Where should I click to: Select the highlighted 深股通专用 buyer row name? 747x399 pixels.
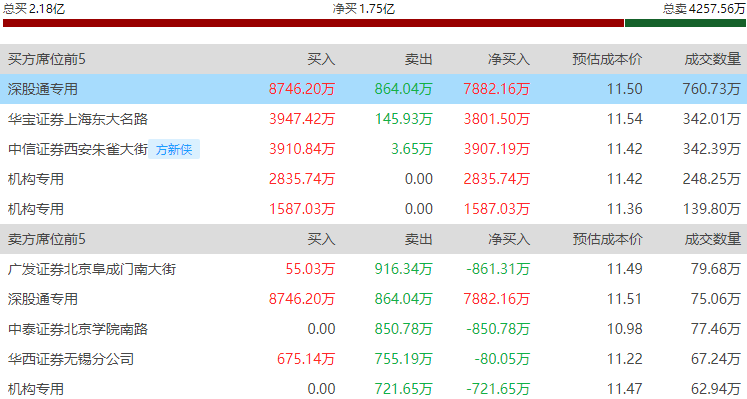[43, 89]
